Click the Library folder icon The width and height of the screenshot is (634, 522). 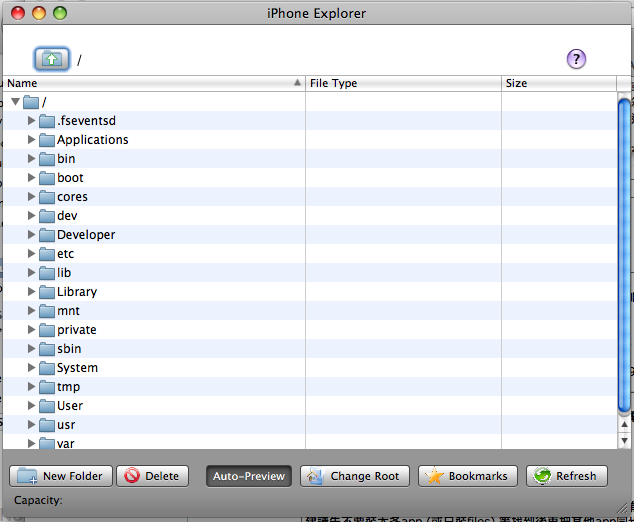tap(47, 292)
